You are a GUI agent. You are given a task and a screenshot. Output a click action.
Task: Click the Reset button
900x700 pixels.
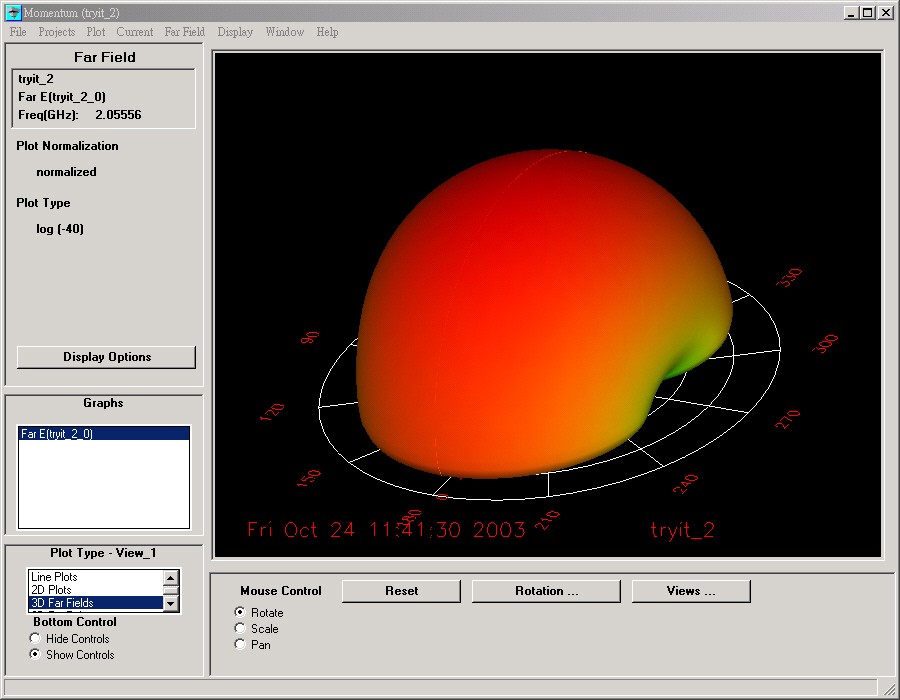[401, 591]
